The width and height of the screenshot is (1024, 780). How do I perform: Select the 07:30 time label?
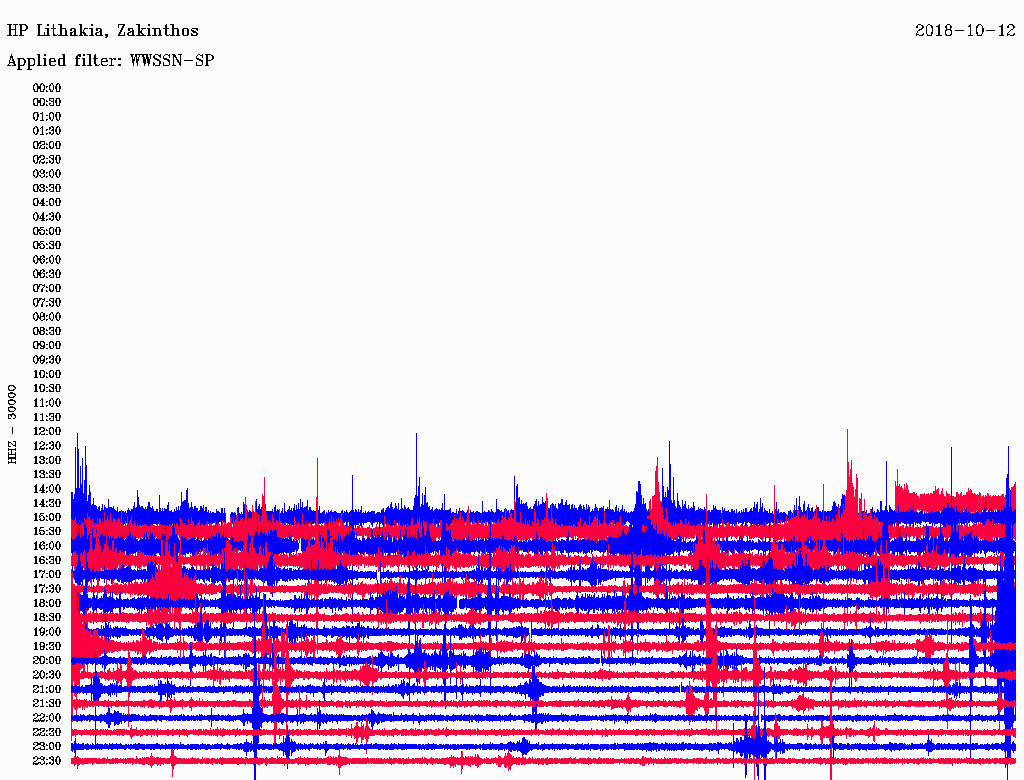tap(47, 302)
